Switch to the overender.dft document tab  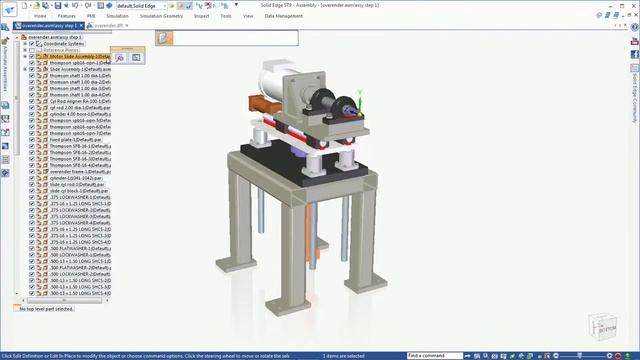[109, 26]
